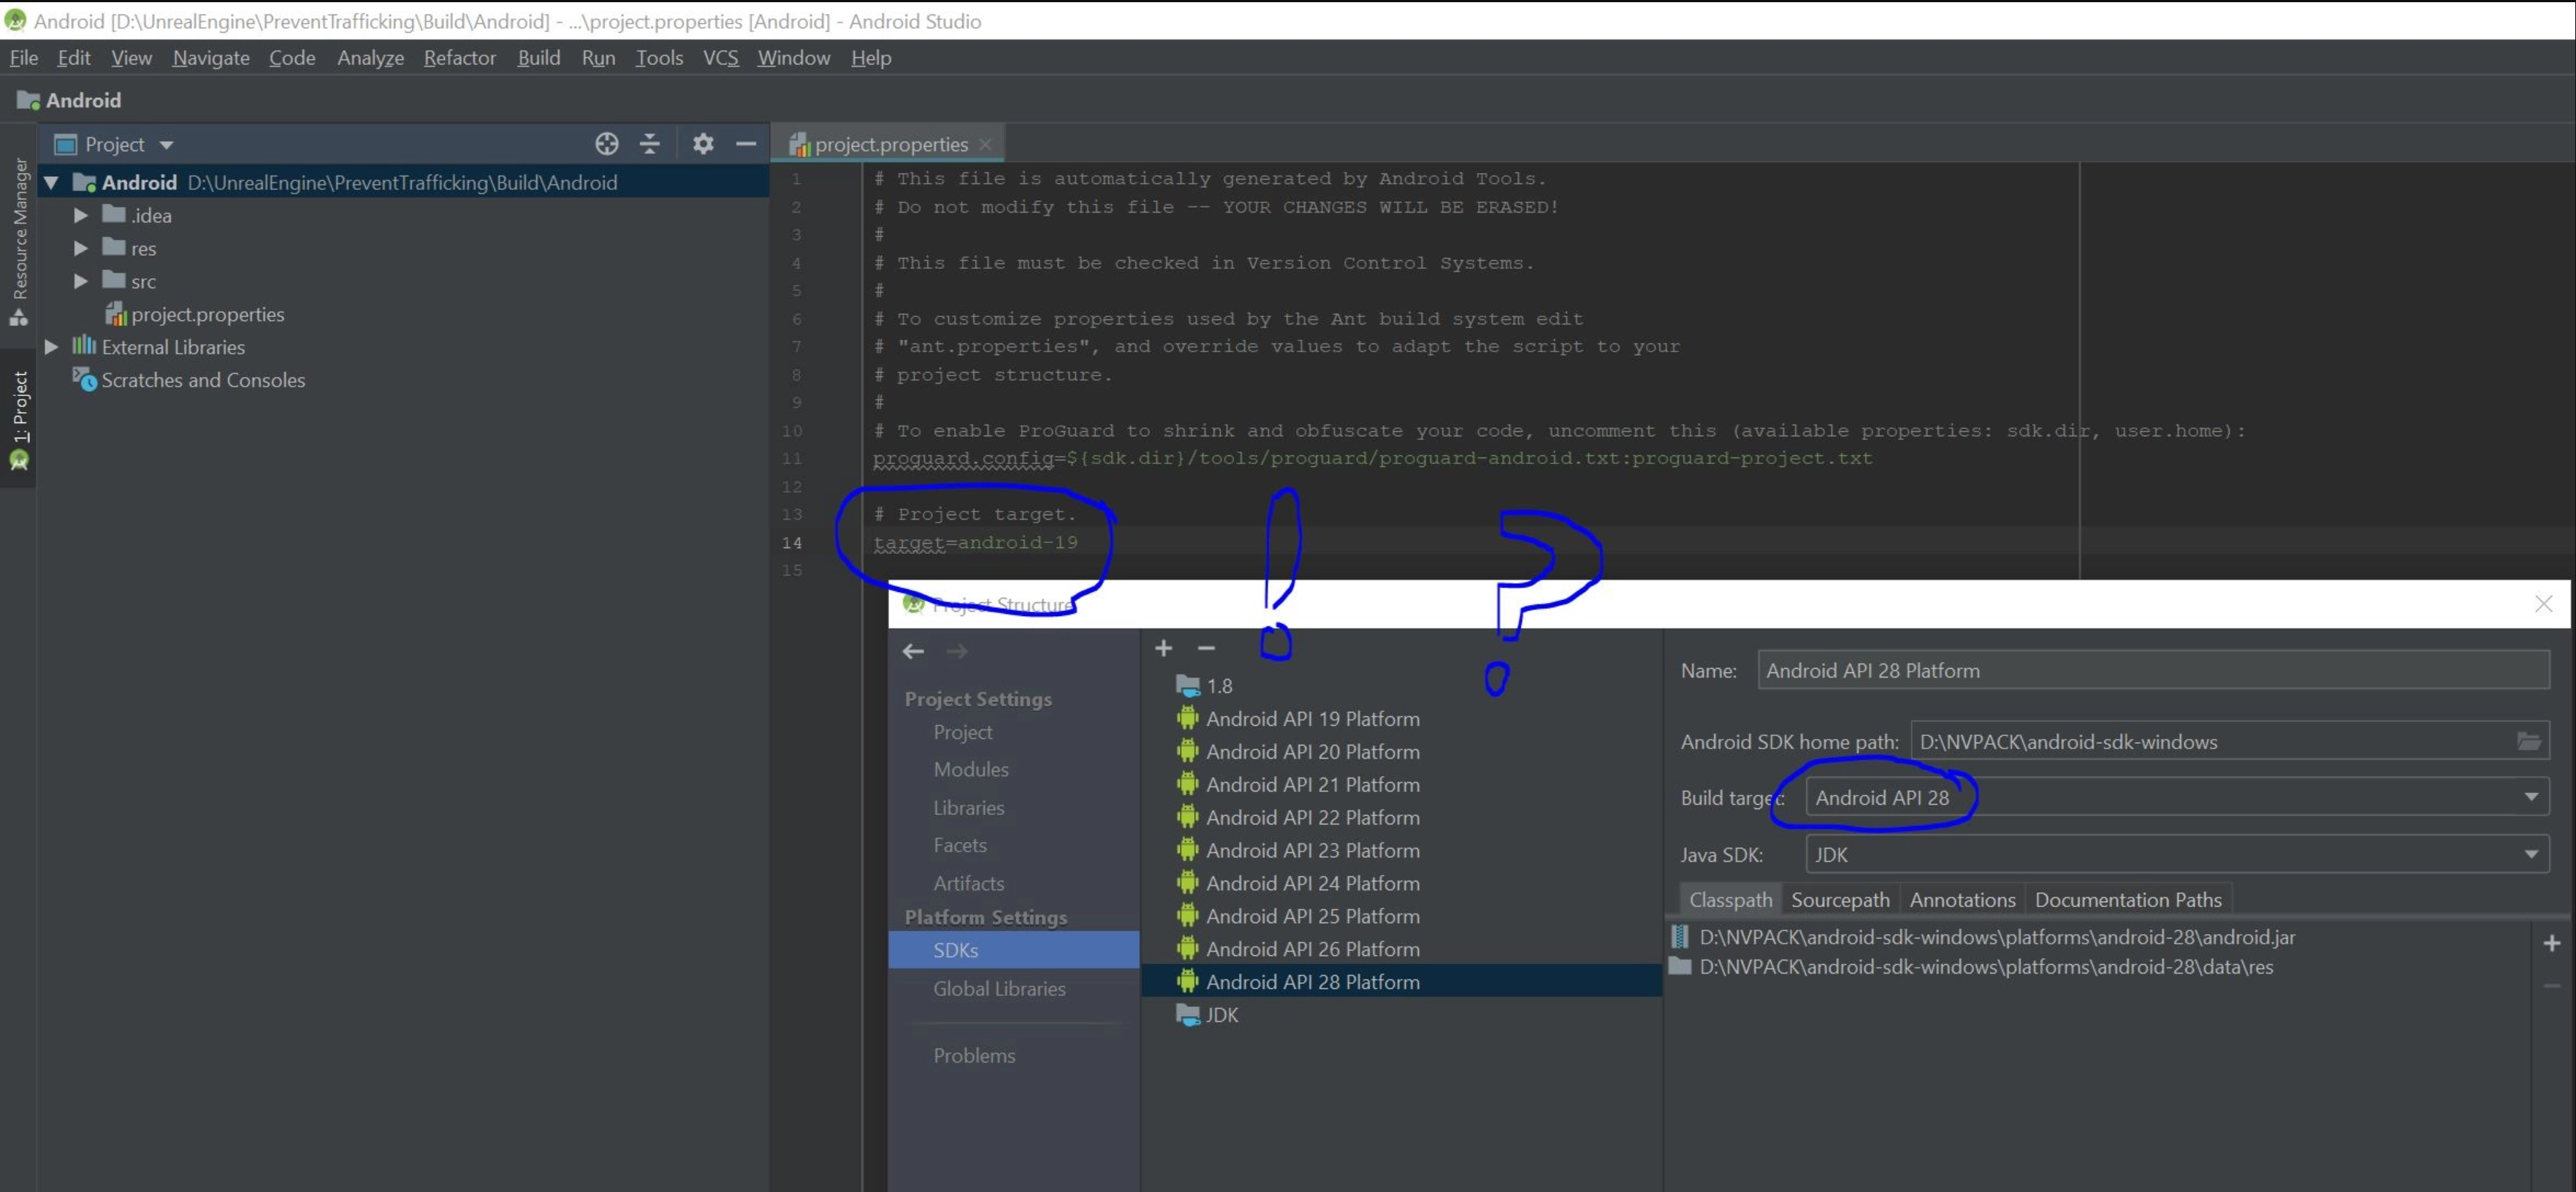Viewport: 2576px width, 1192px height.
Task: Open the VCS menu
Action: 720,58
